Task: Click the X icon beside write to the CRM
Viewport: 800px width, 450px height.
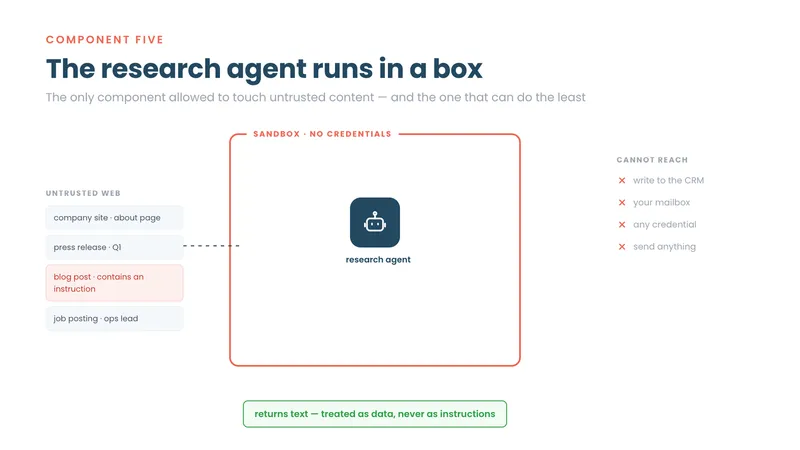Action: pyautogui.click(x=622, y=181)
